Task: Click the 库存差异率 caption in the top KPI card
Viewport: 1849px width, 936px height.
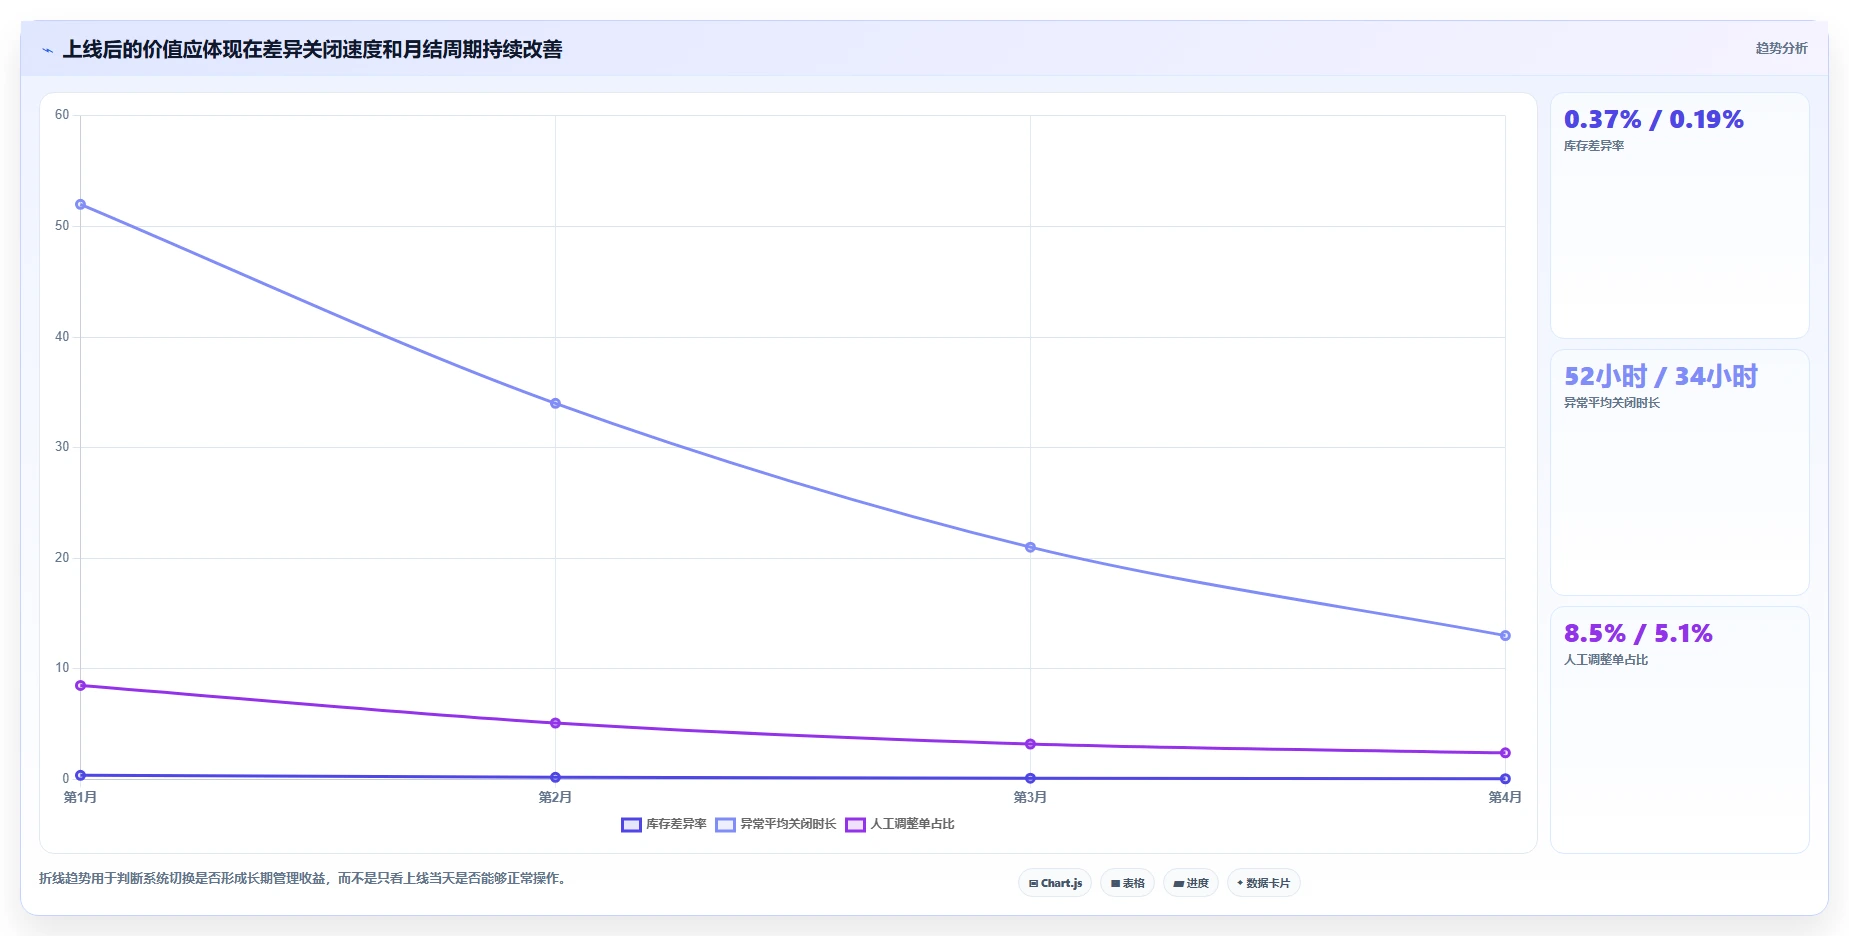Action: pyautogui.click(x=1594, y=146)
